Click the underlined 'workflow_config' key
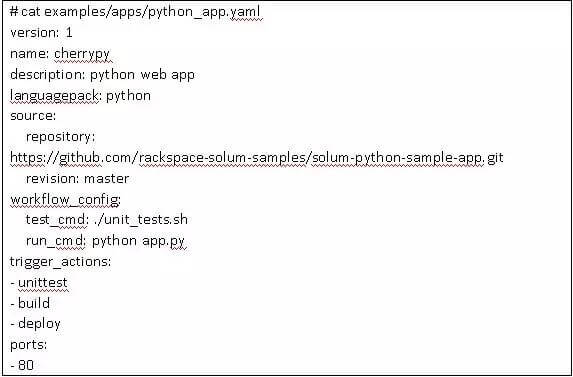This screenshot has width=573, height=377. coord(64,200)
